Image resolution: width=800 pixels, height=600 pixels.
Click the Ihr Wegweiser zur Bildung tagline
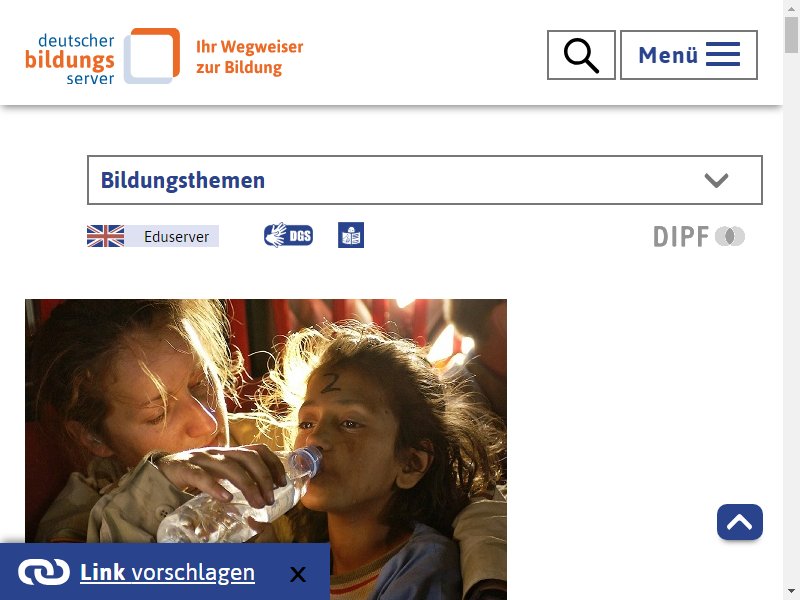click(249, 57)
